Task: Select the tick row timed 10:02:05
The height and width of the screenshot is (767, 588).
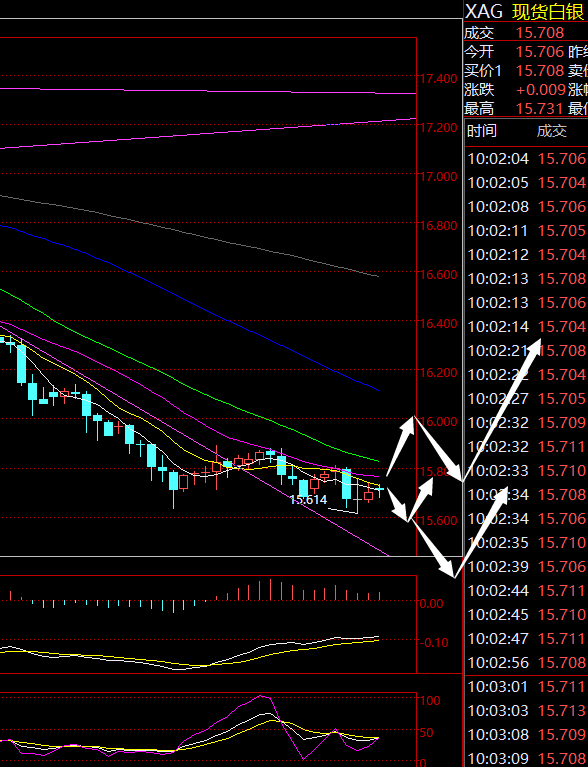Action: 527,182
